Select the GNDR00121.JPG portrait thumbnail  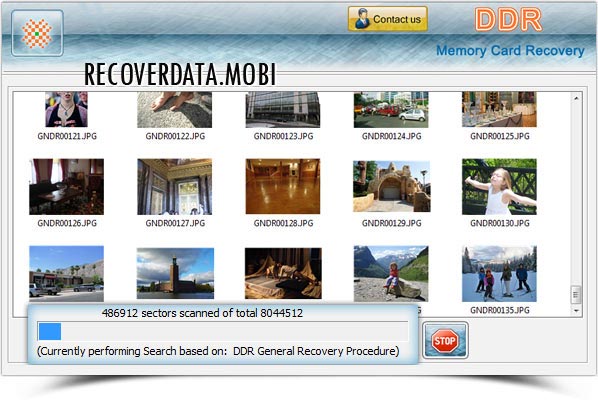pos(66,109)
